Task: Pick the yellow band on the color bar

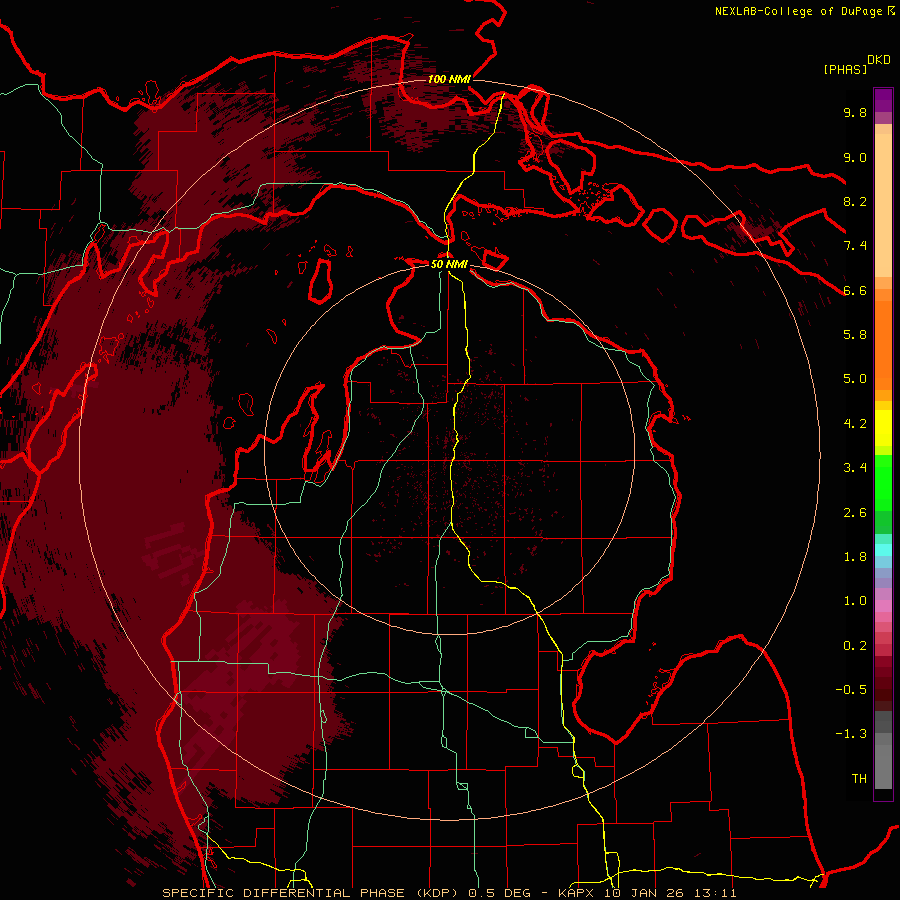Action: point(883,428)
